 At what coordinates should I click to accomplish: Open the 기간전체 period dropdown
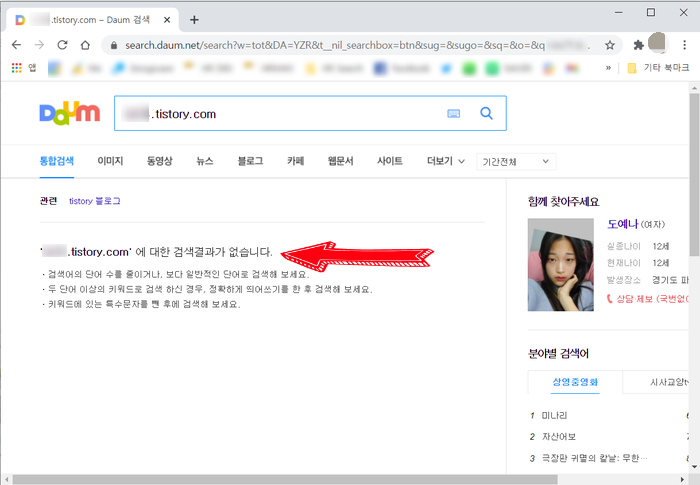coord(516,162)
